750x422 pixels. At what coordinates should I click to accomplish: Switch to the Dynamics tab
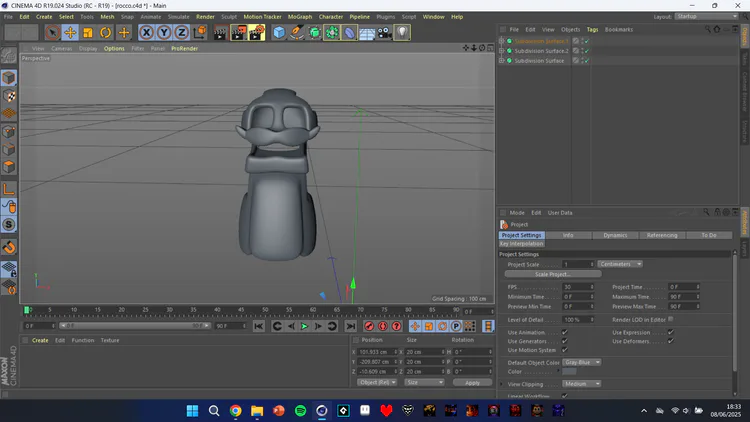coord(615,235)
